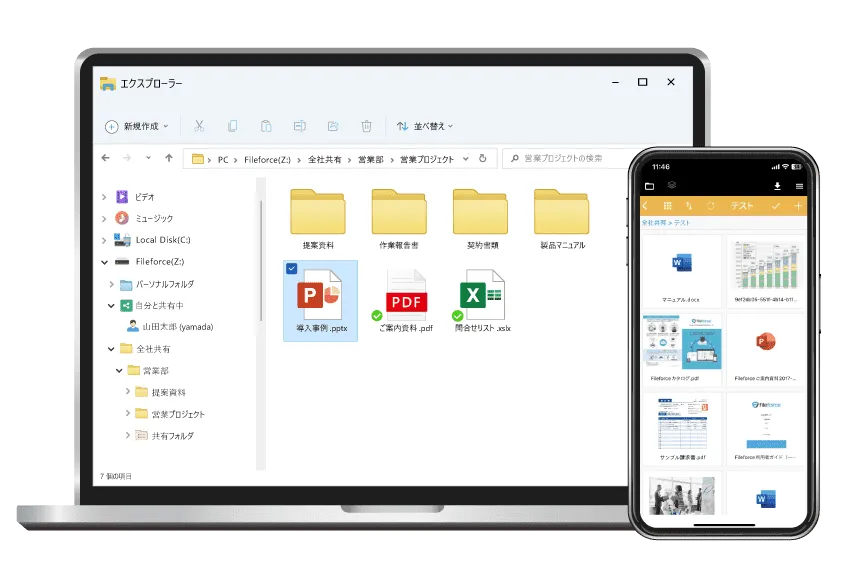The width and height of the screenshot is (845, 573).
Task: Click the Rename icon in toolbar
Action: 299,126
